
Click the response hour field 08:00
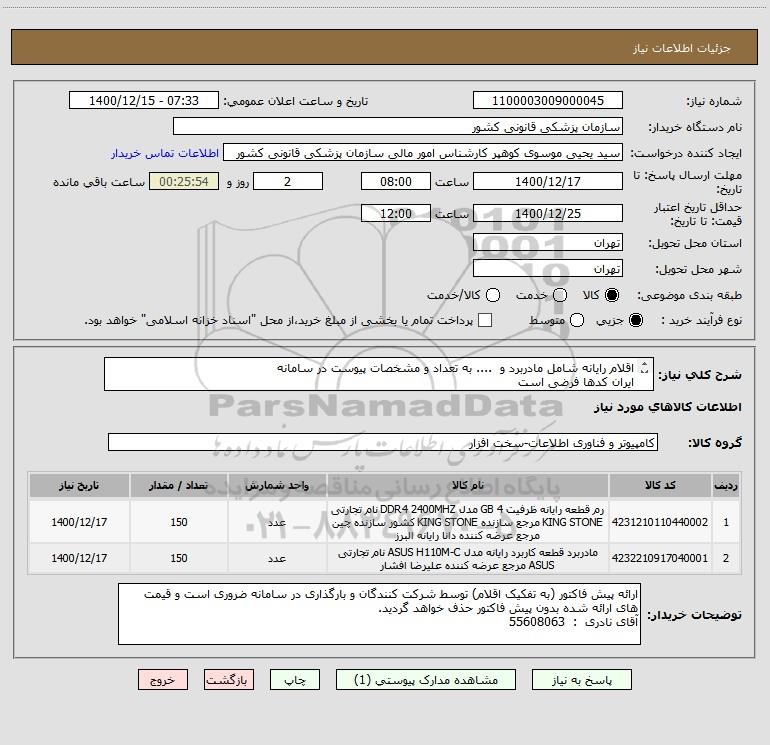click(396, 181)
